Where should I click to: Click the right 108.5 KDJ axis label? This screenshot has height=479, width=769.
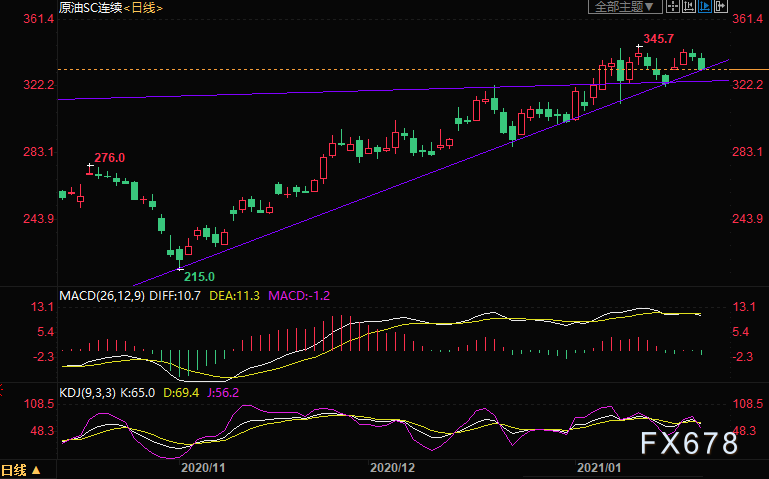747,404
